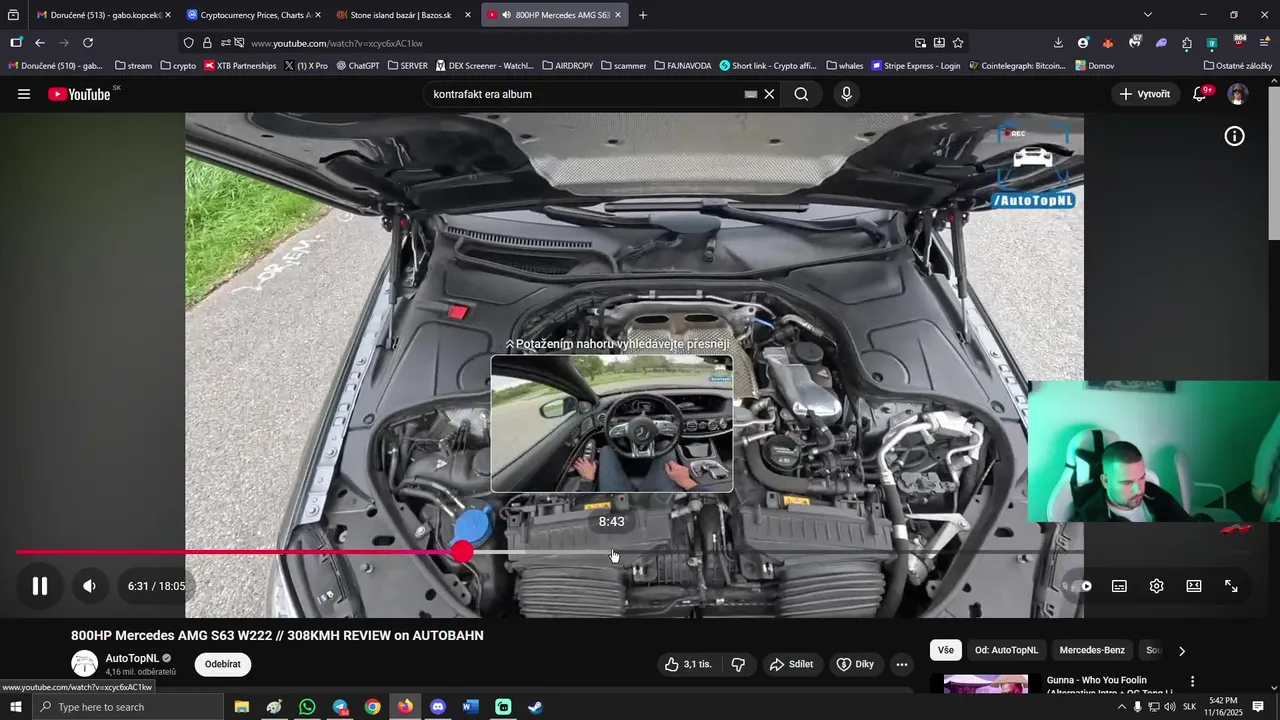Open the YouTube hamburger menu
This screenshot has height=720, width=1280.
24,94
